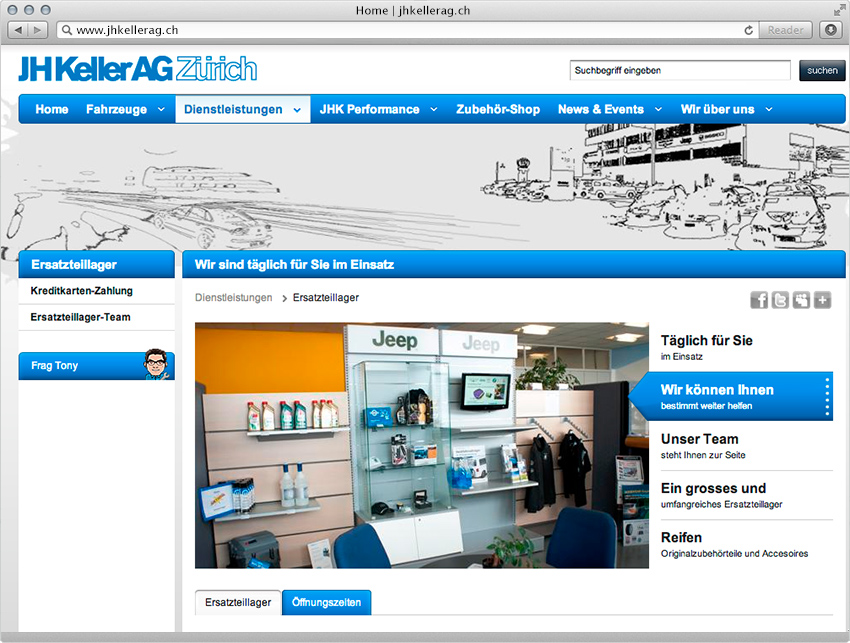Reload the page with refresh icon
Viewport: 850px width, 643px height.
coord(749,30)
